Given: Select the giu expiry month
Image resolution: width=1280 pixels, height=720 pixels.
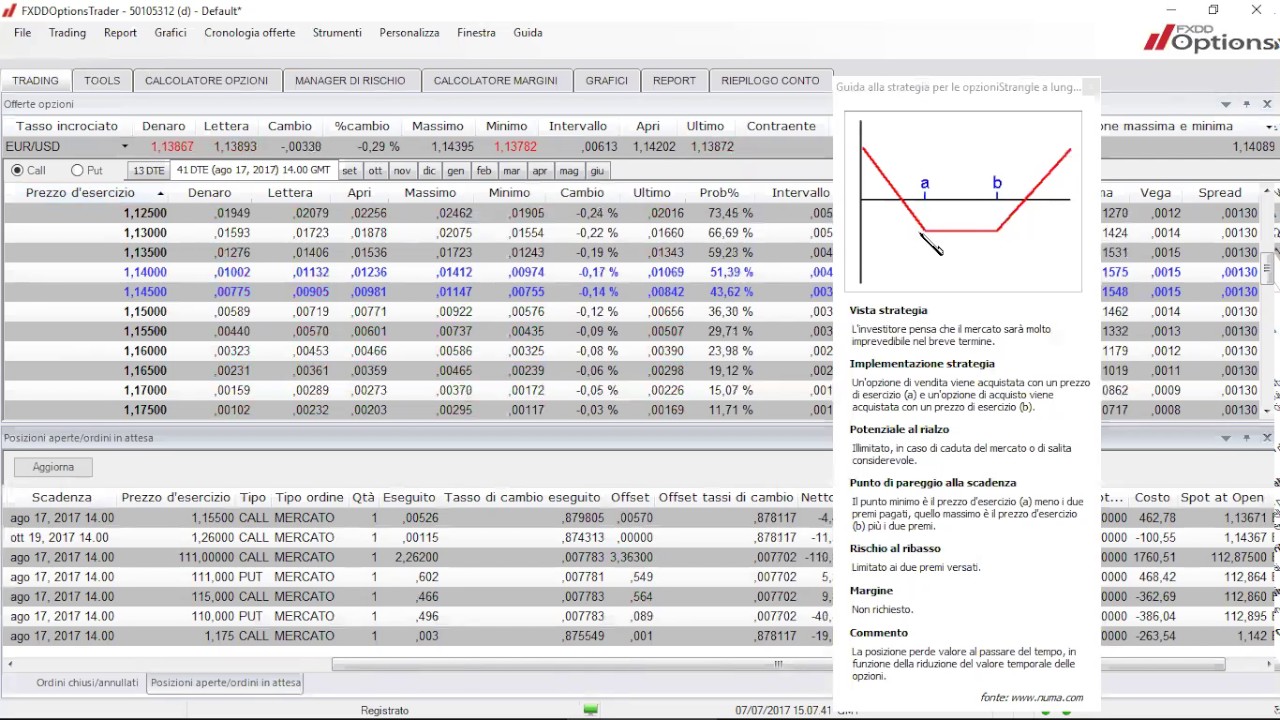Looking at the screenshot, I should [597, 171].
